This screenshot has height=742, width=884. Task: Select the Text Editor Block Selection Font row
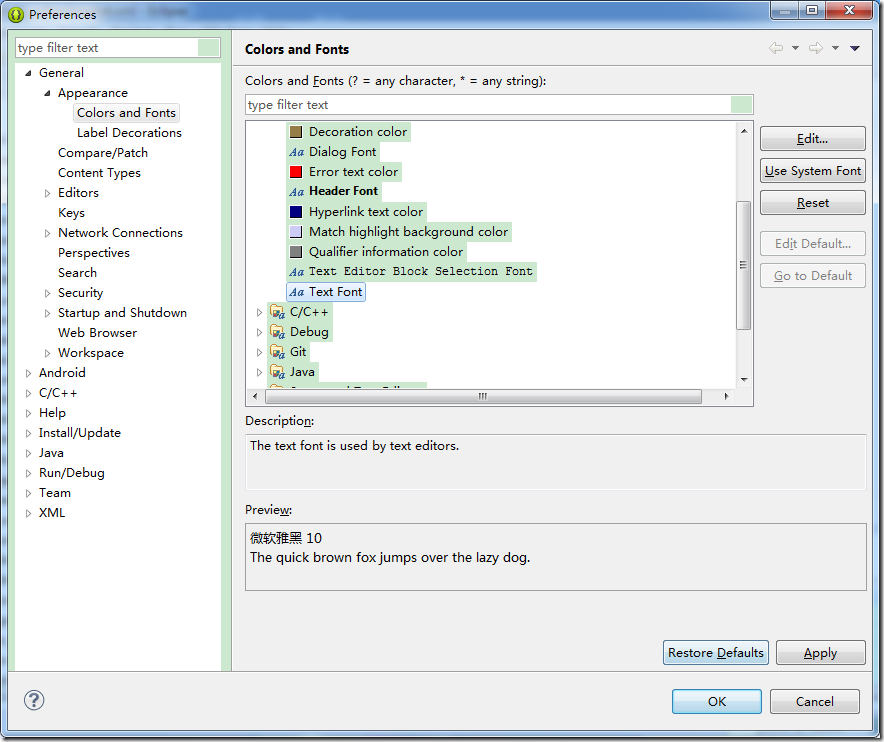[412, 272]
